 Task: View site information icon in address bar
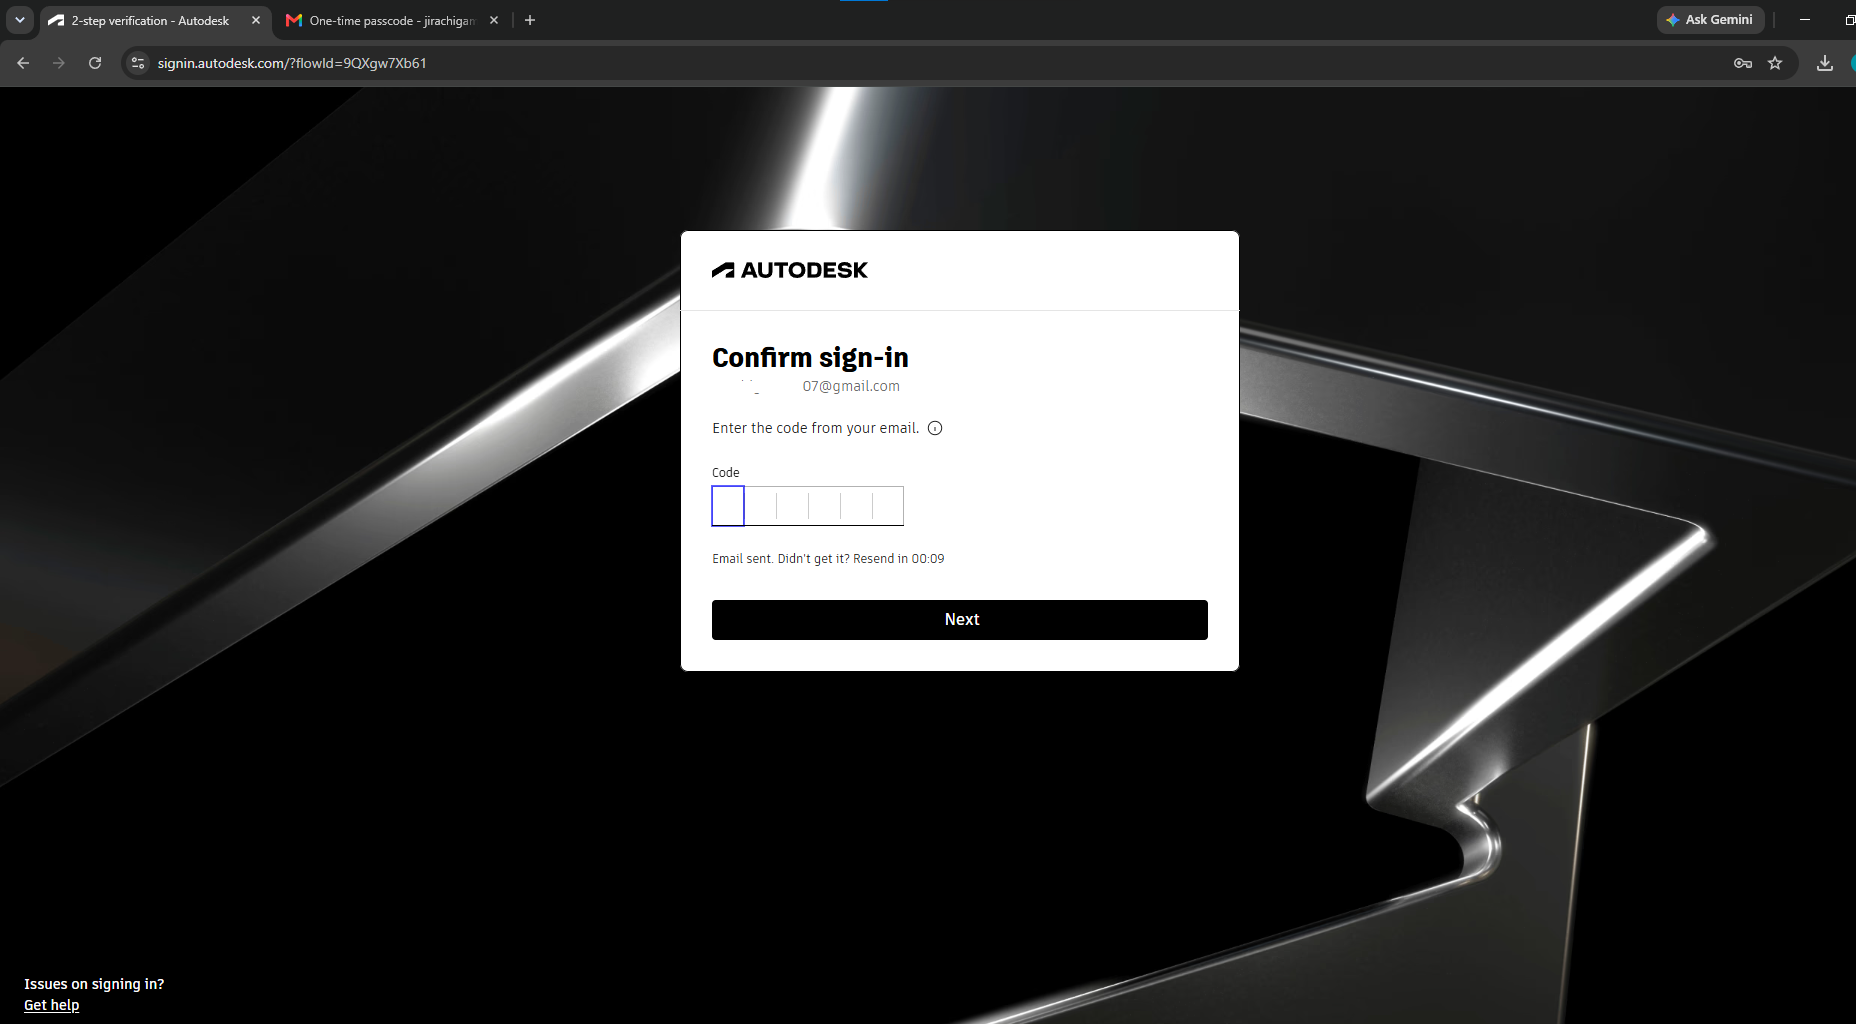(138, 63)
